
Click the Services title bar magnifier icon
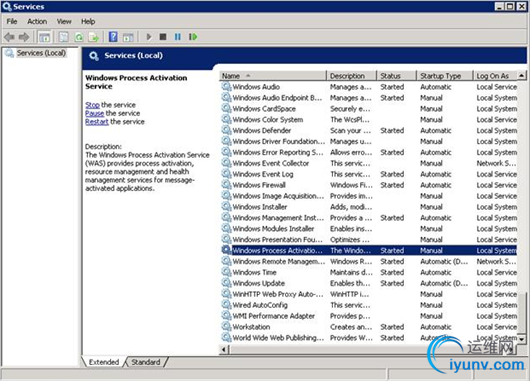point(7,6)
